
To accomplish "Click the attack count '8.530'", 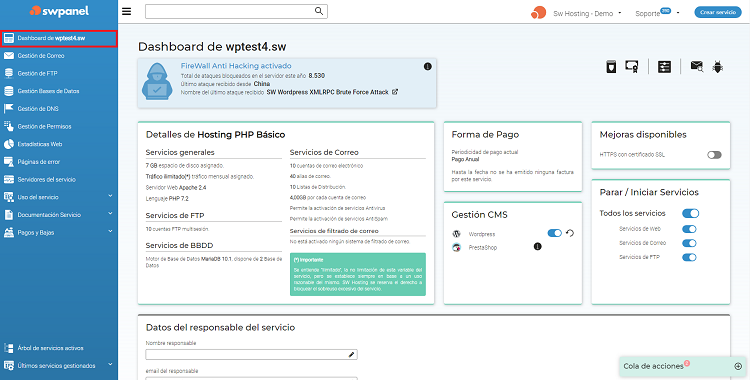I will coord(317,76).
